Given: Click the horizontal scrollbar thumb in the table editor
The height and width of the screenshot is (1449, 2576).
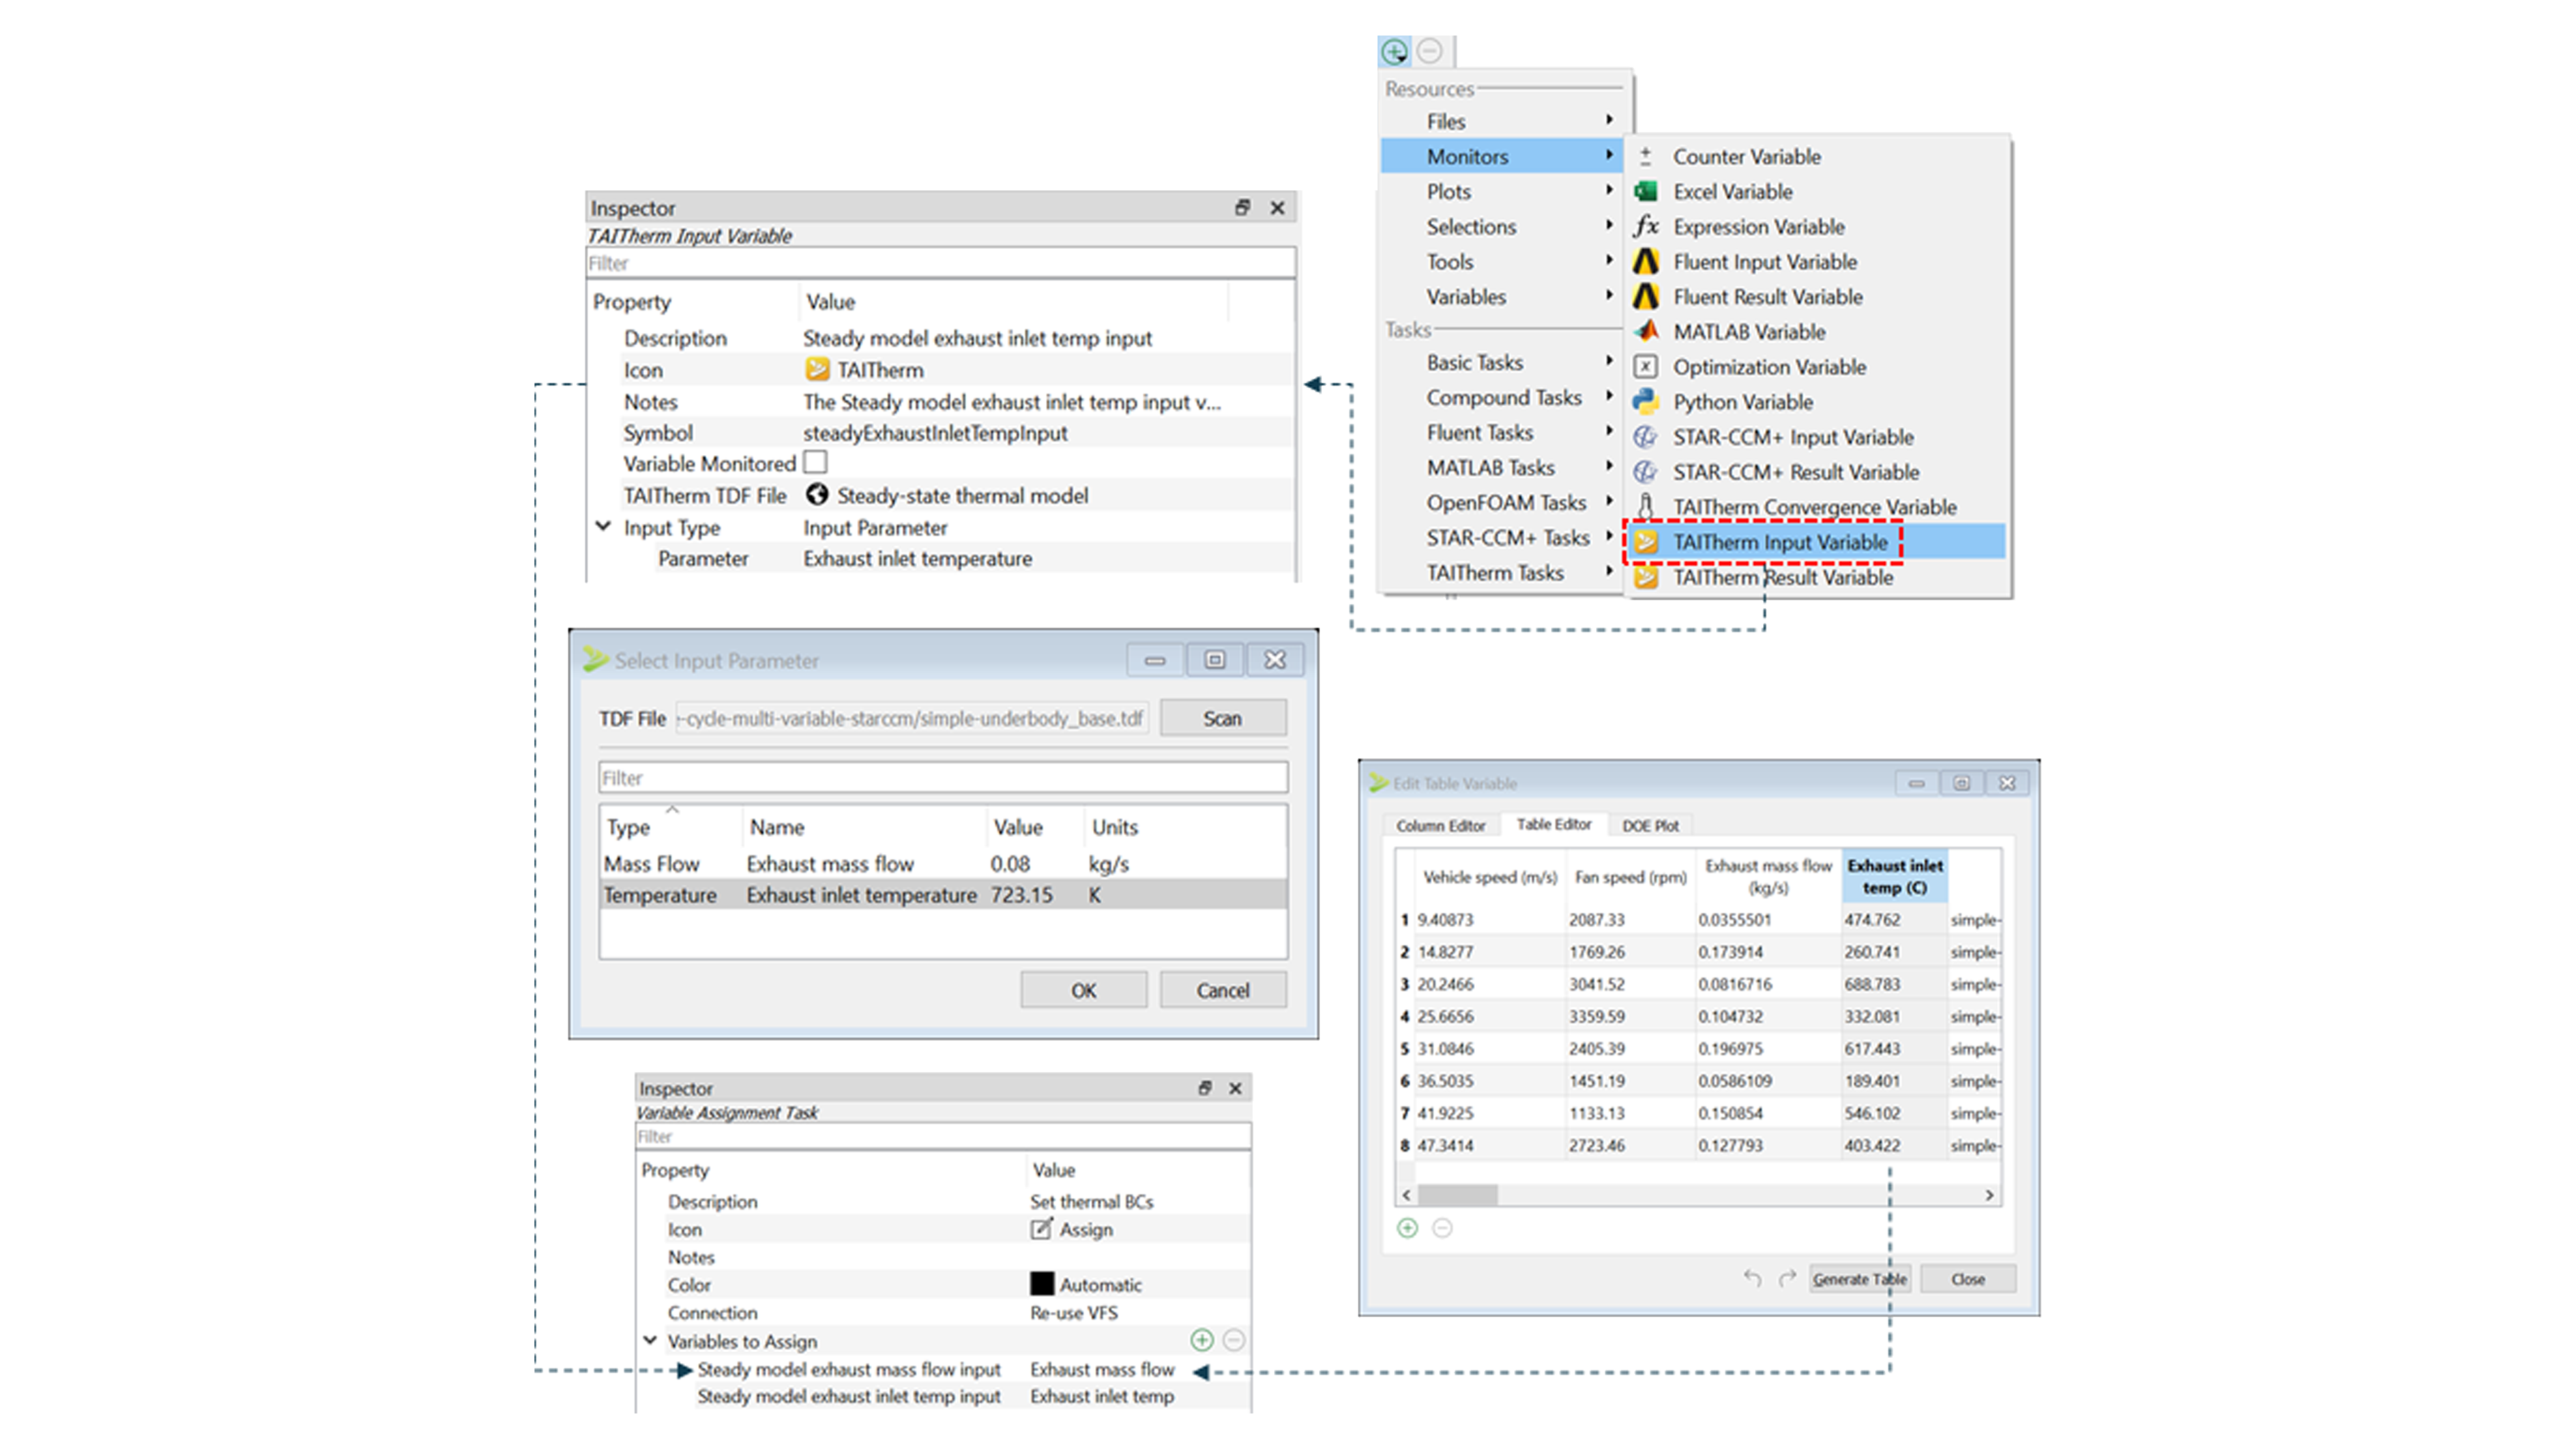Looking at the screenshot, I should 1457,1194.
